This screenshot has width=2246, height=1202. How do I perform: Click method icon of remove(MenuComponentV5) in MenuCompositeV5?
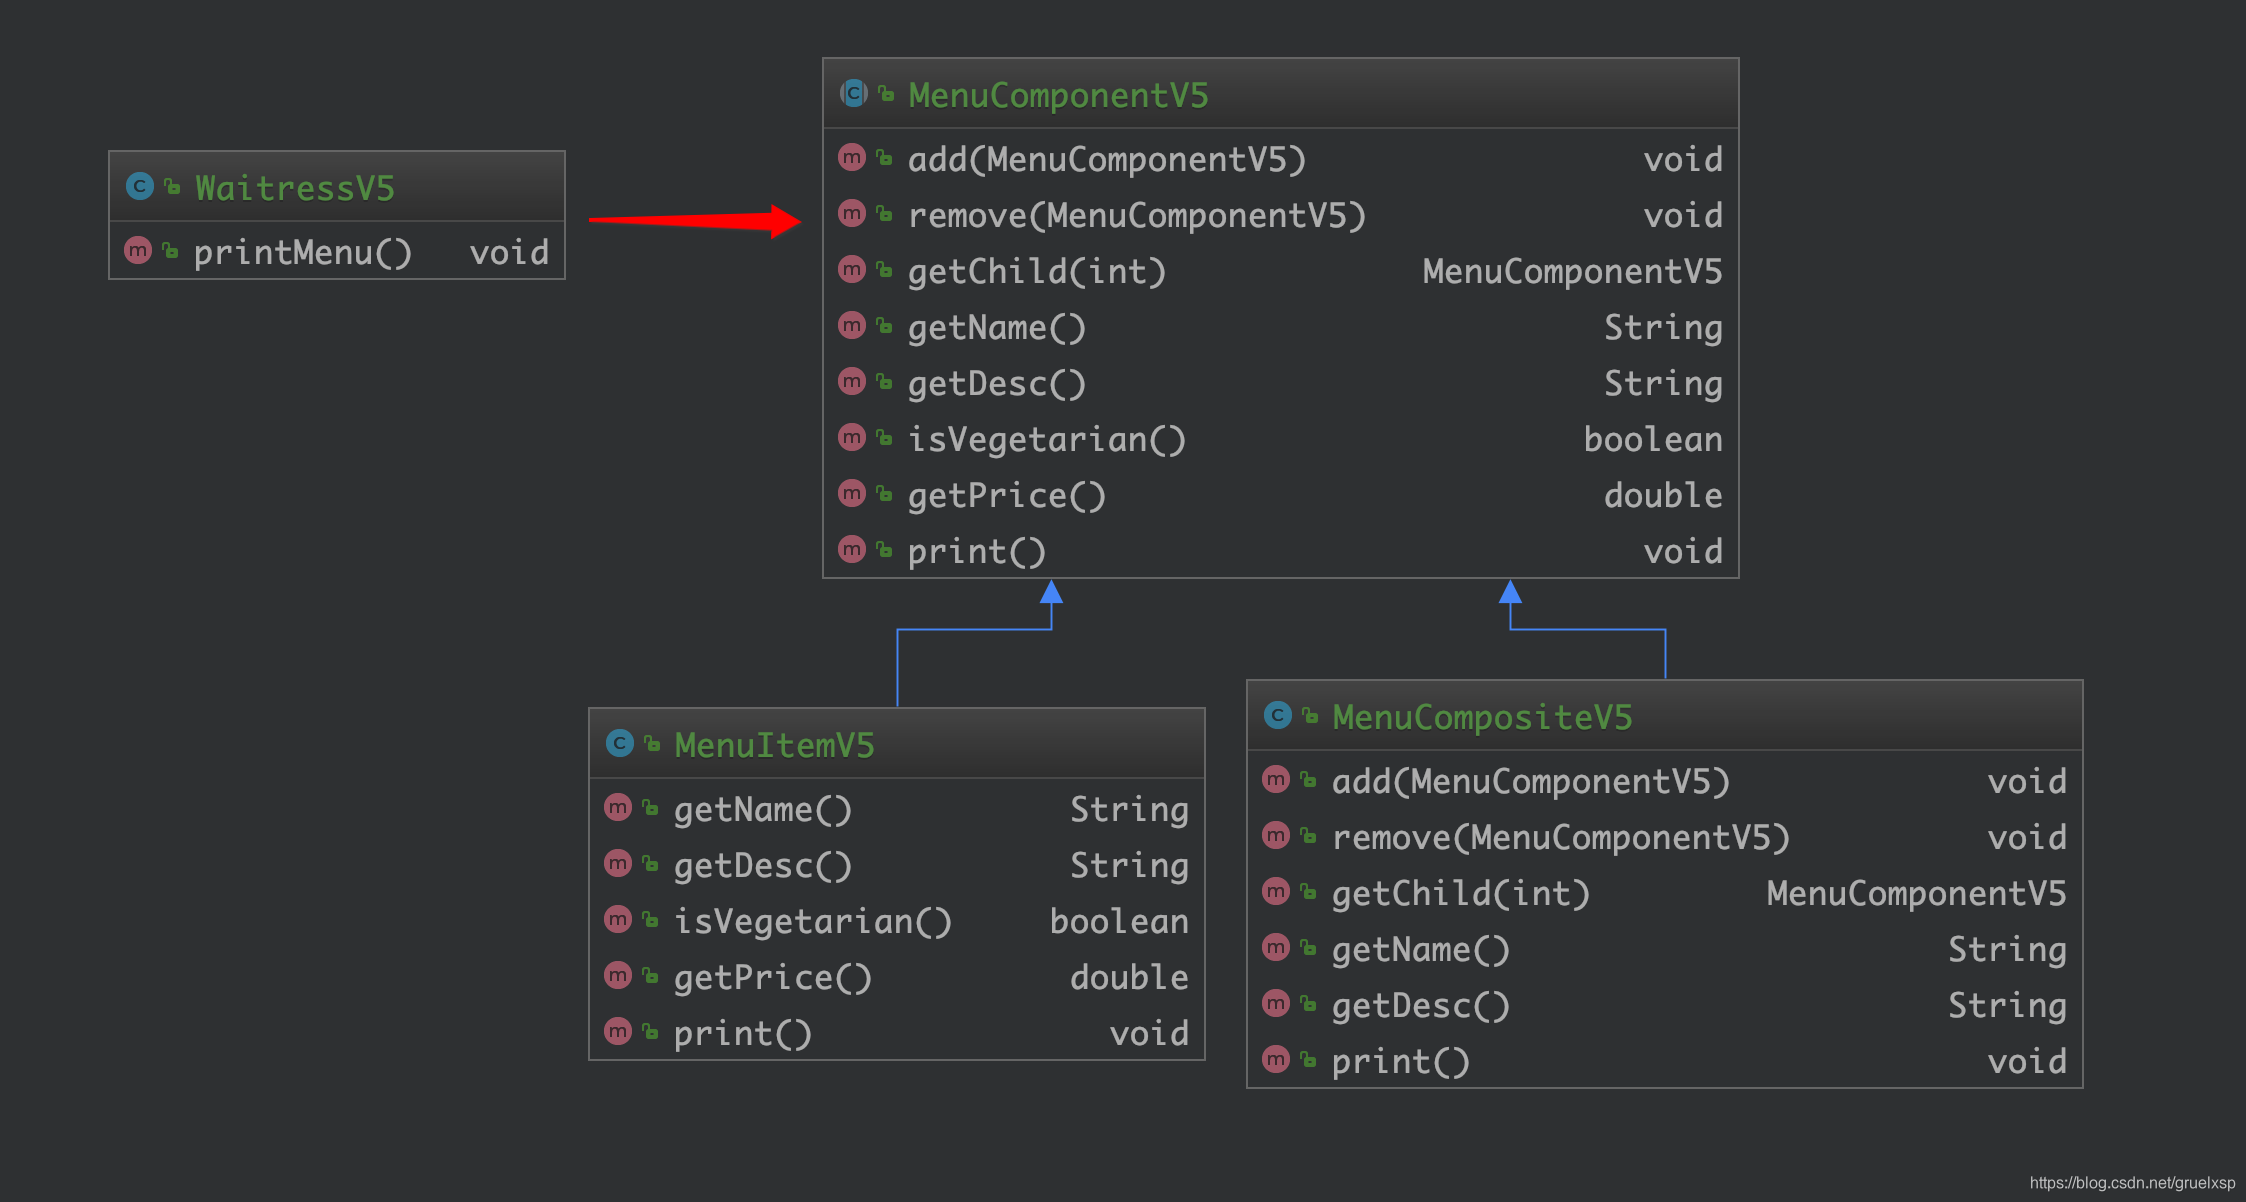(1276, 835)
